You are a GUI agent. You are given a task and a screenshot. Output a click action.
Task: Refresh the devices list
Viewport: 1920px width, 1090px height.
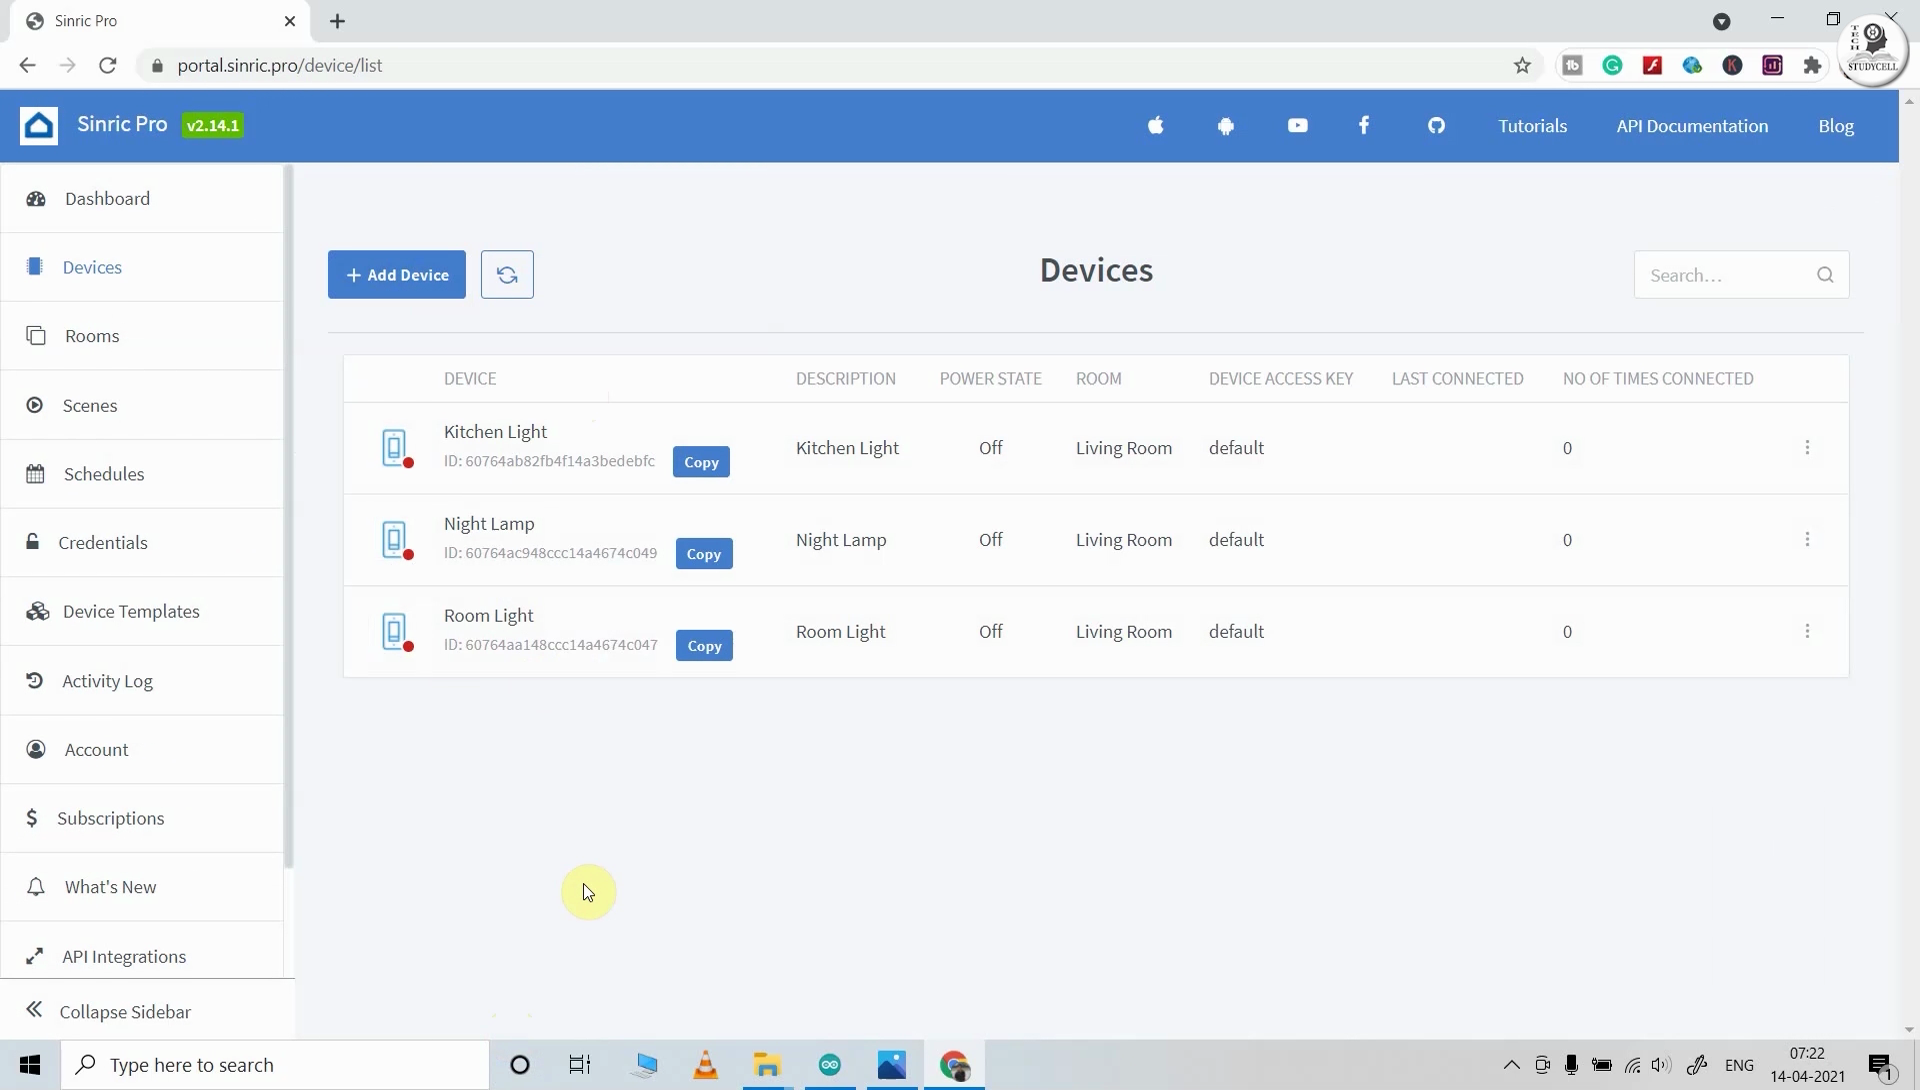click(x=507, y=274)
